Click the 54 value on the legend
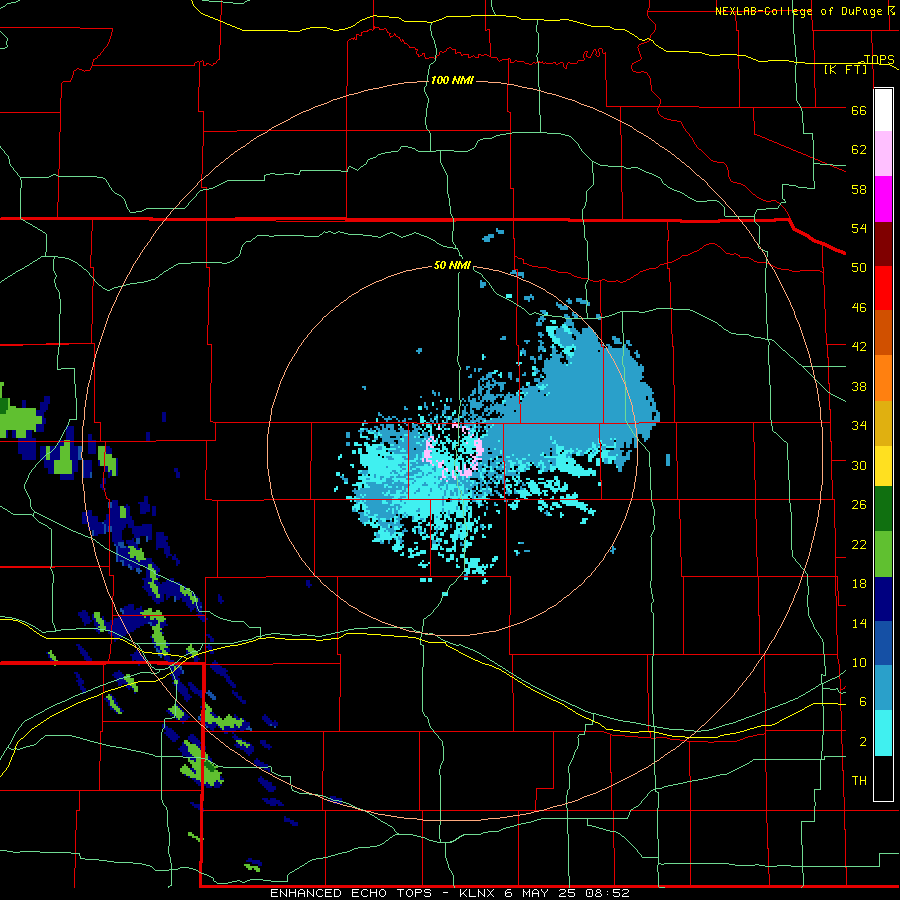Screen dimensions: 900x900 point(859,228)
